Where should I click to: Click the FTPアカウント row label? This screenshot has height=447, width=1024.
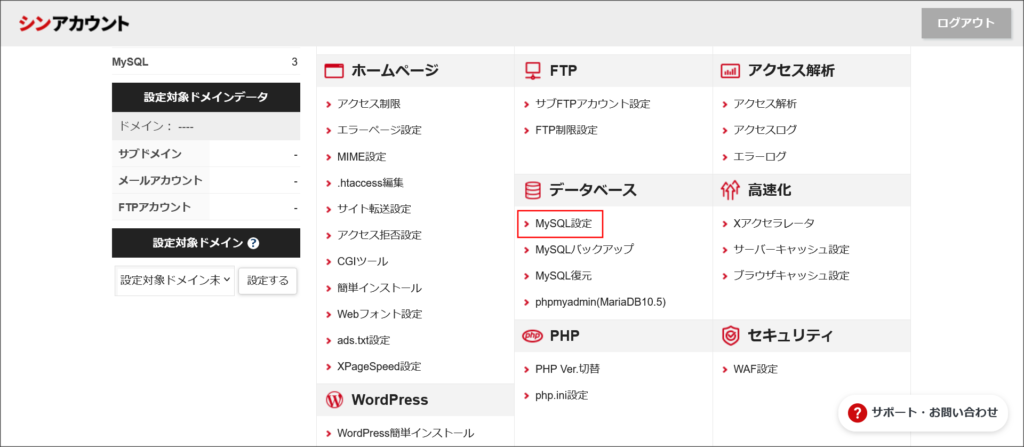click(x=155, y=207)
